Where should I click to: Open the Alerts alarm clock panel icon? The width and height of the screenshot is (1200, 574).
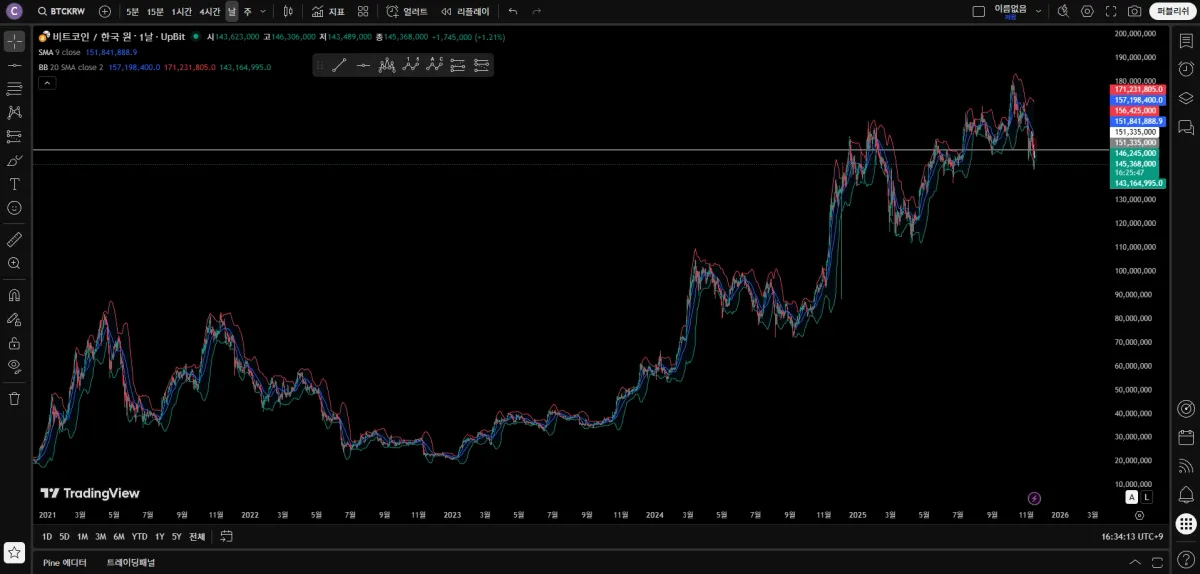coord(1186,69)
